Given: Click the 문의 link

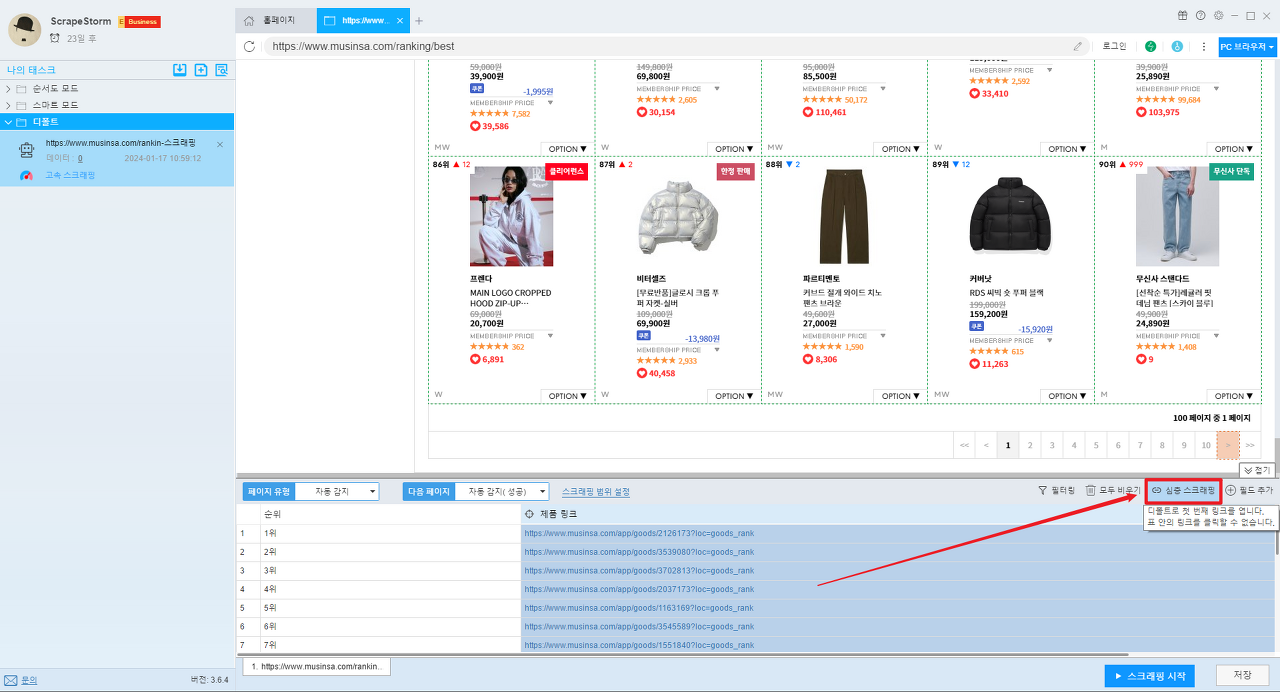Looking at the screenshot, I should click(29, 680).
